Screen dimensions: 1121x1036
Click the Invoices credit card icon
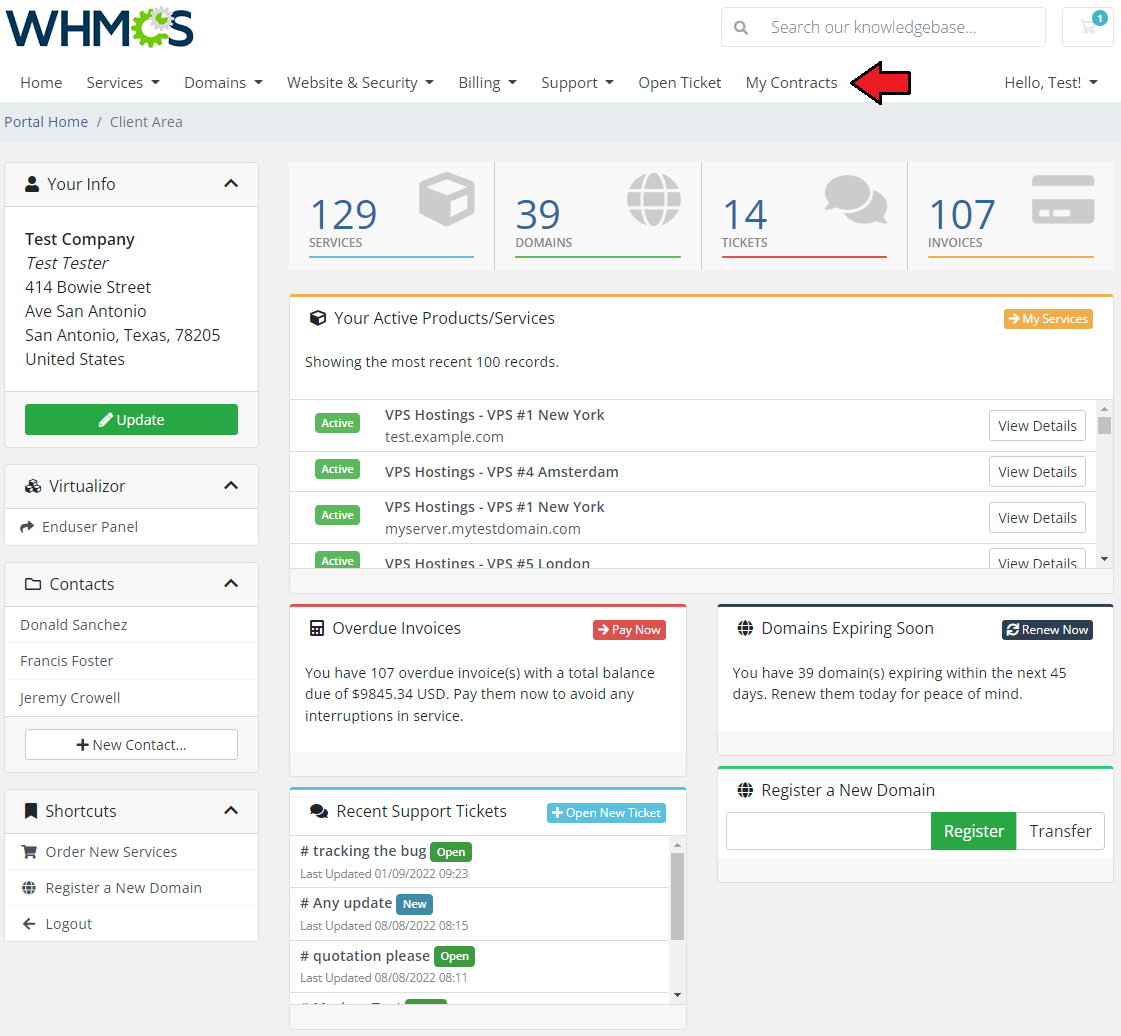coord(1063,199)
